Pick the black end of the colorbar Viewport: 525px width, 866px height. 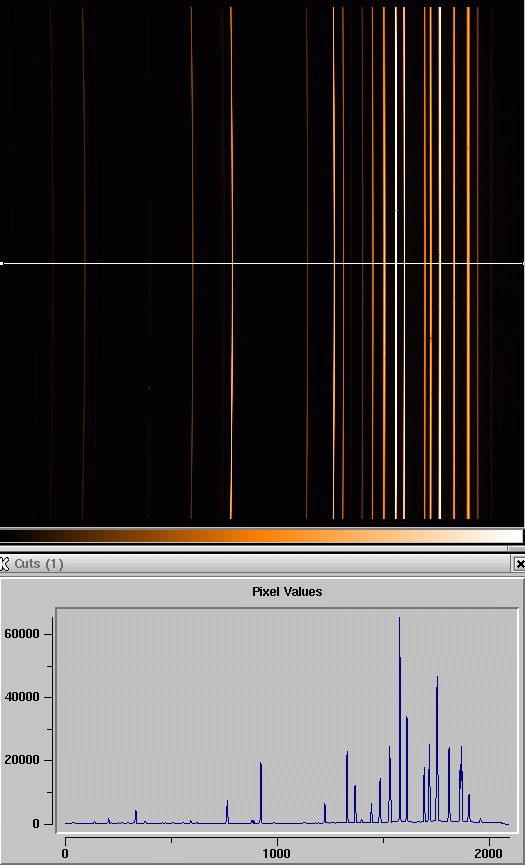tap(8, 536)
